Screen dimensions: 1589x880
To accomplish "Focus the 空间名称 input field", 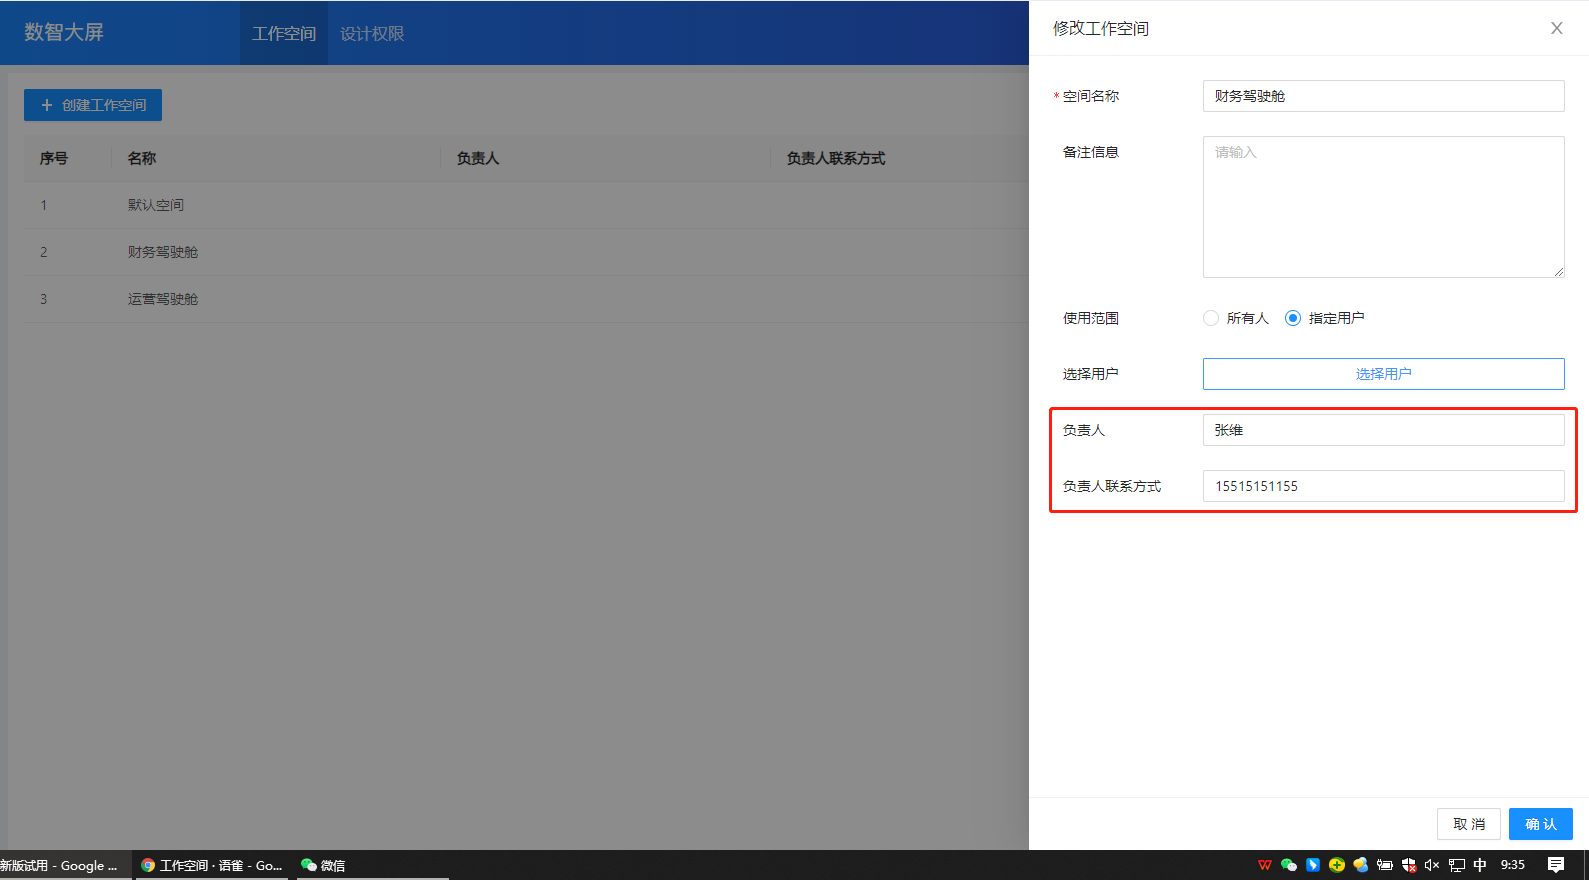I will pyautogui.click(x=1383, y=96).
